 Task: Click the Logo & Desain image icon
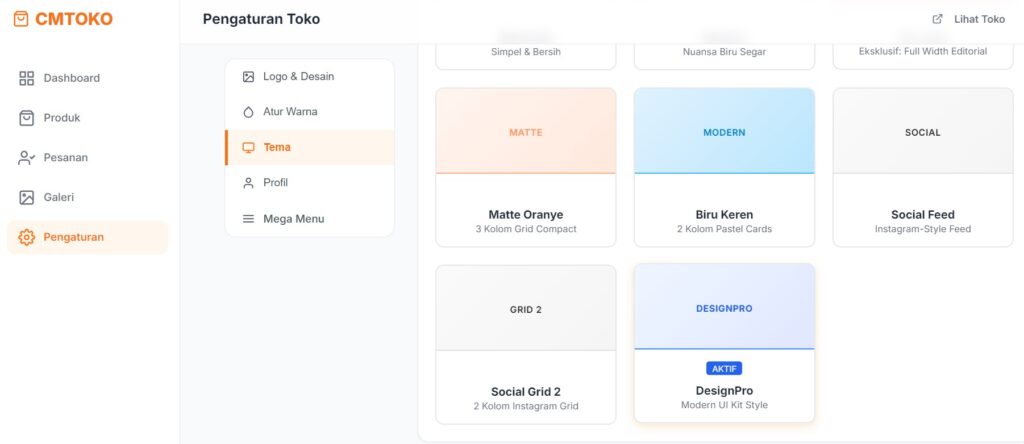coord(248,77)
